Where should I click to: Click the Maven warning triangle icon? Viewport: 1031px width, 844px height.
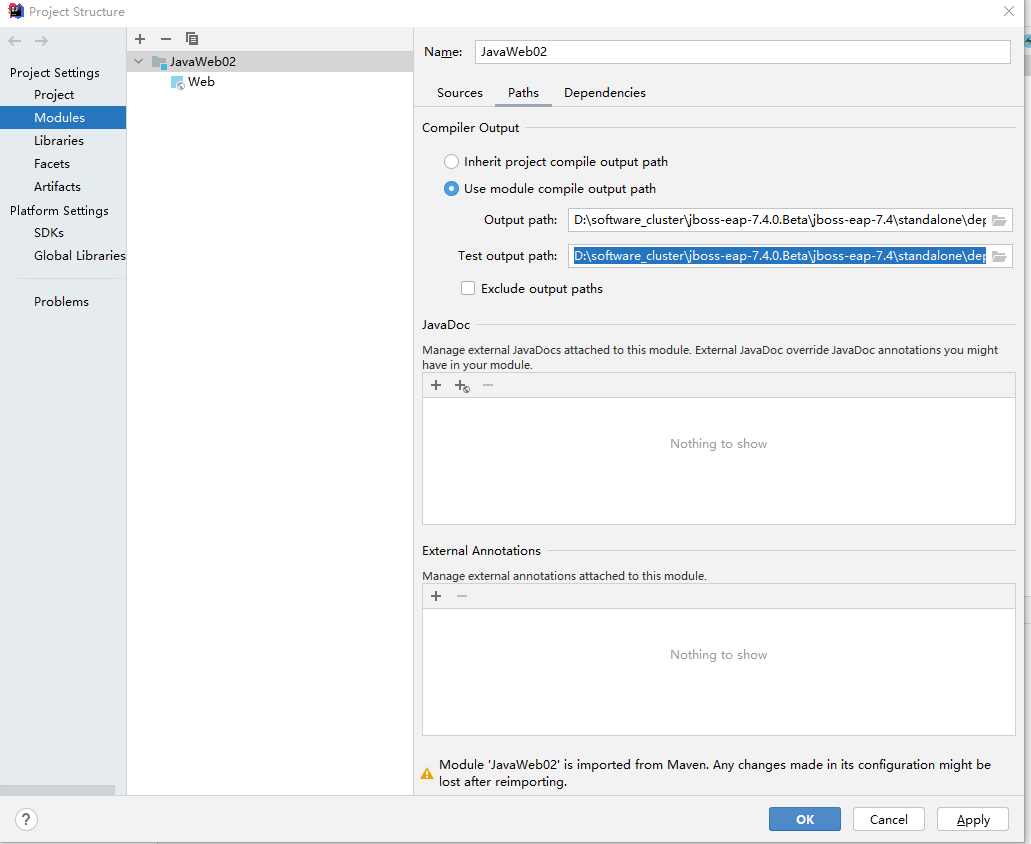pyautogui.click(x=427, y=774)
